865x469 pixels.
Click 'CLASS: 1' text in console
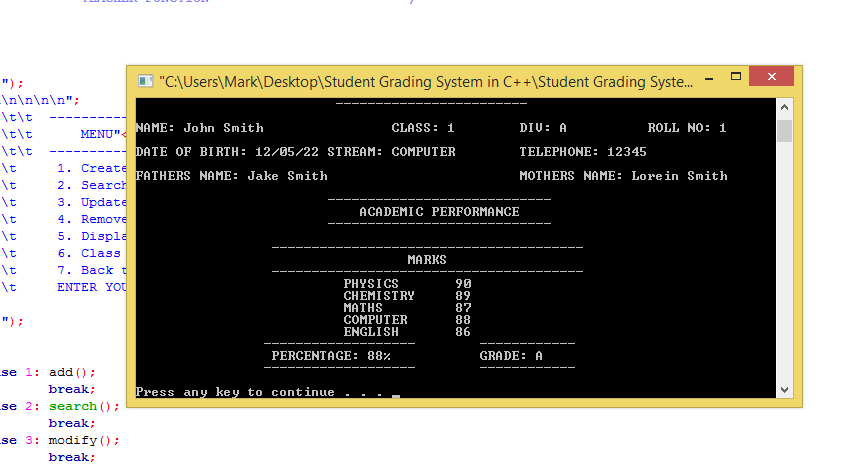click(423, 128)
